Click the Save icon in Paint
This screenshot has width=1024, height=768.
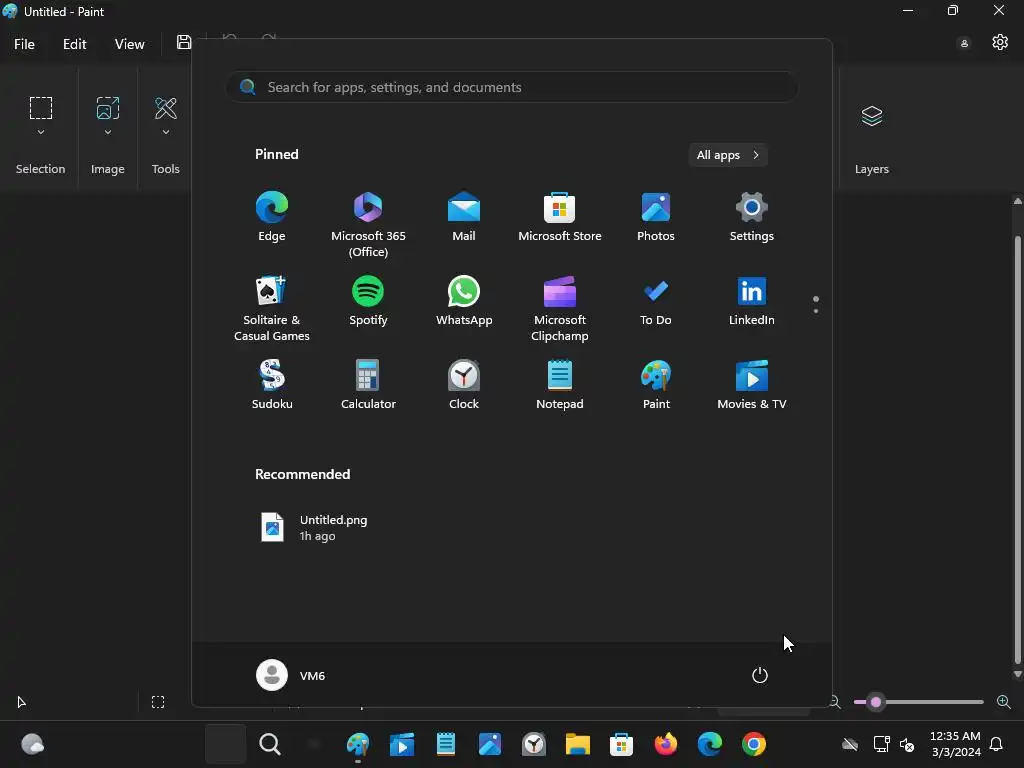(184, 42)
